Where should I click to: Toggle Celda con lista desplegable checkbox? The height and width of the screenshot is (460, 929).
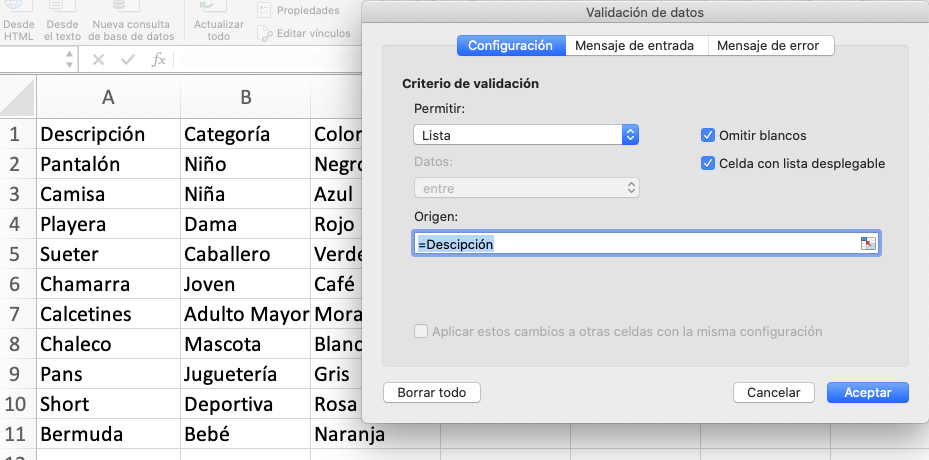pos(708,163)
